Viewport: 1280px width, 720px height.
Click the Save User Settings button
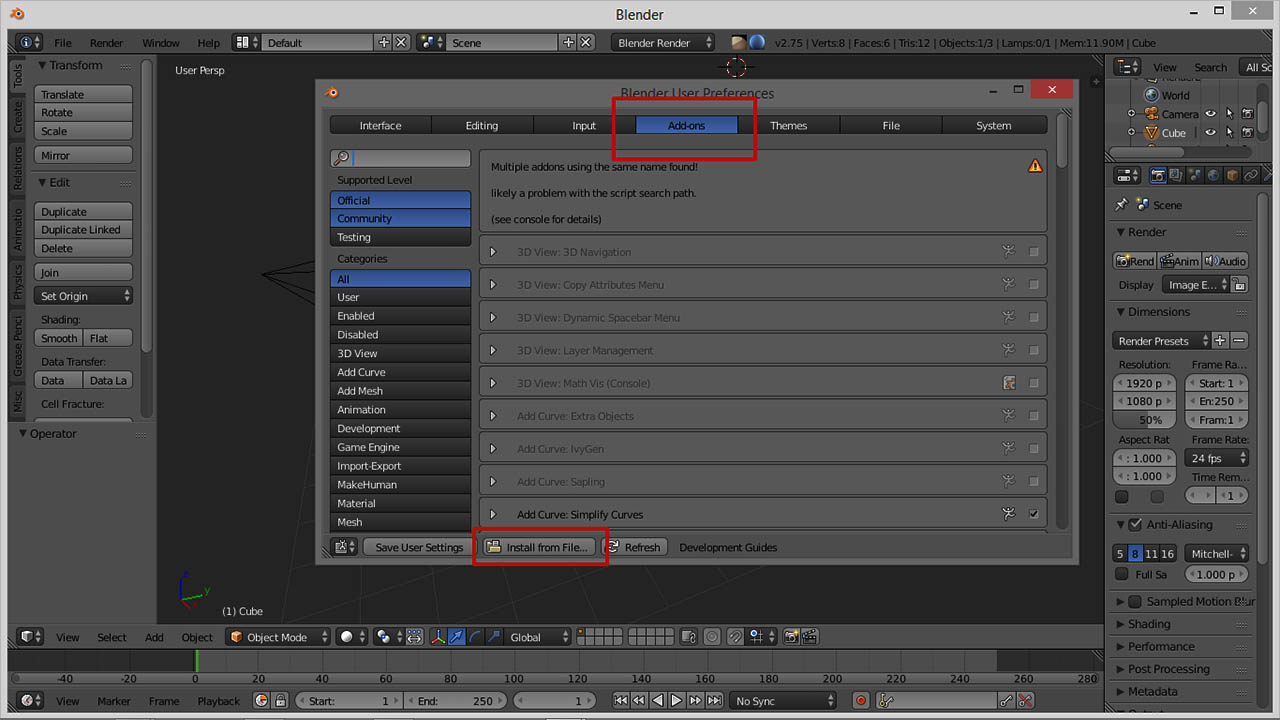[418, 547]
